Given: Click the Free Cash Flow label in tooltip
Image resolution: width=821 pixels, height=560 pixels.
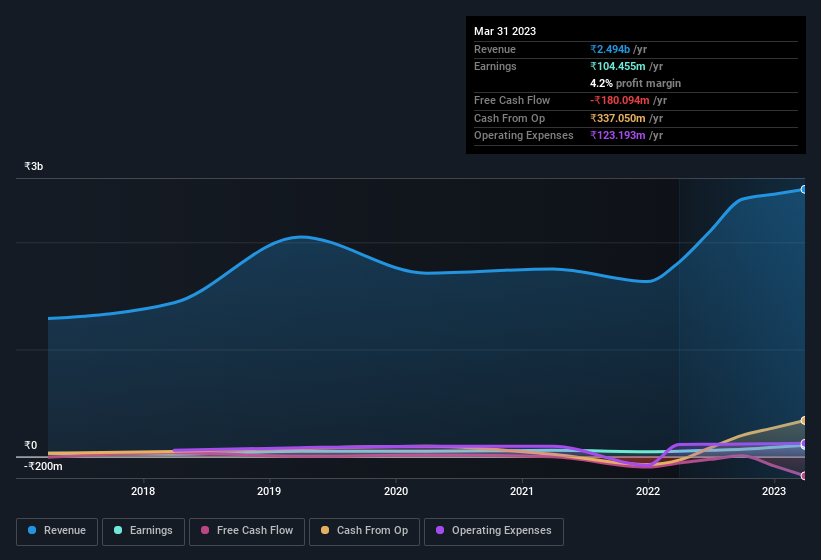Looking at the screenshot, I should 512,100.
